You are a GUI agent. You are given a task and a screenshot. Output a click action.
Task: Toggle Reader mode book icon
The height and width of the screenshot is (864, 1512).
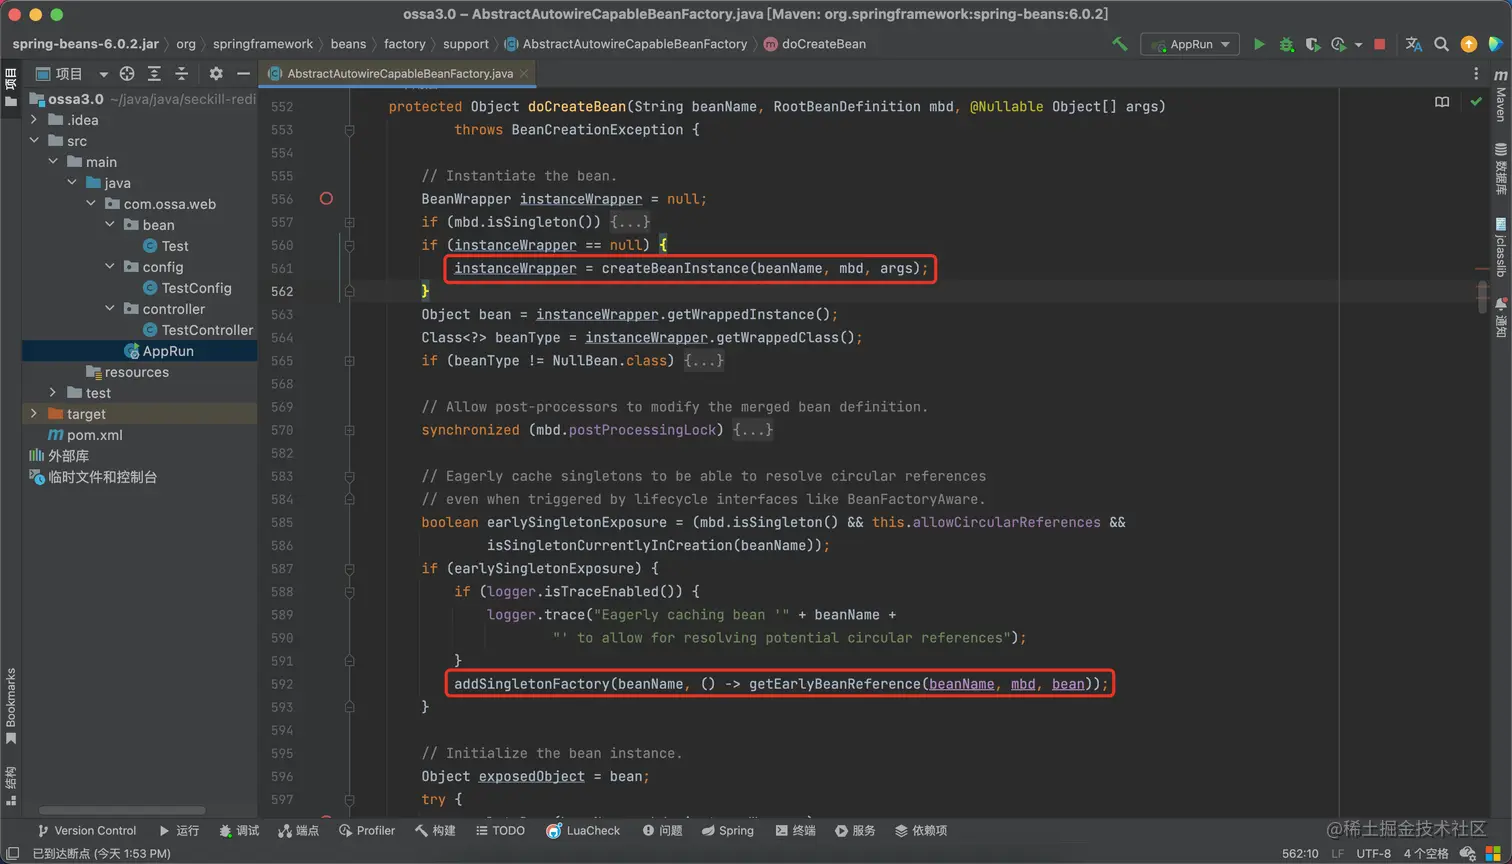(1442, 102)
